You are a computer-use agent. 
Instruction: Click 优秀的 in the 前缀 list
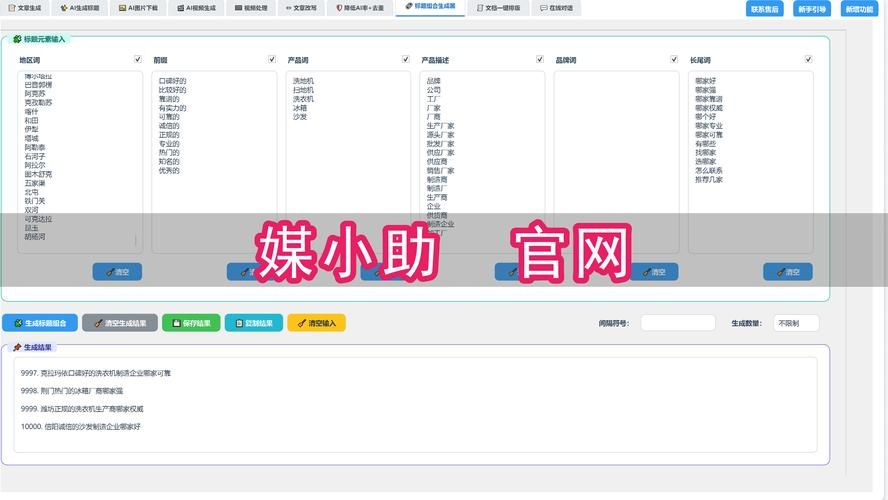point(169,170)
